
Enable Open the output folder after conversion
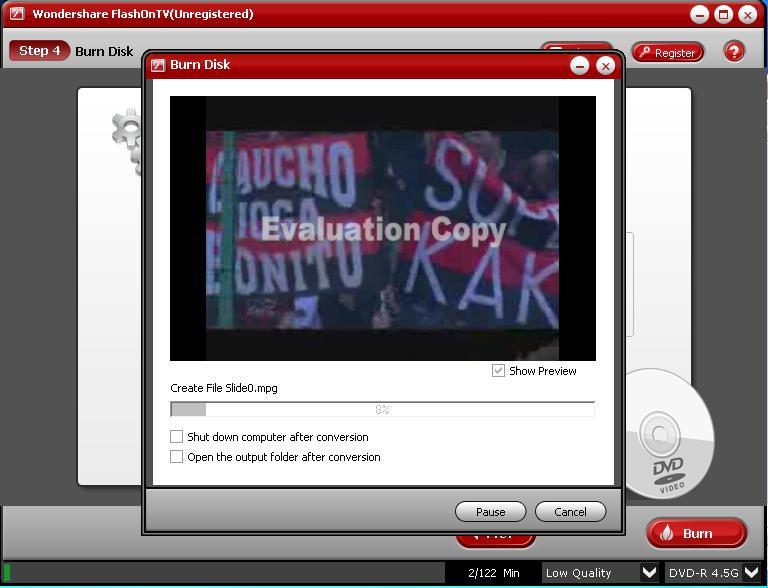click(176, 457)
